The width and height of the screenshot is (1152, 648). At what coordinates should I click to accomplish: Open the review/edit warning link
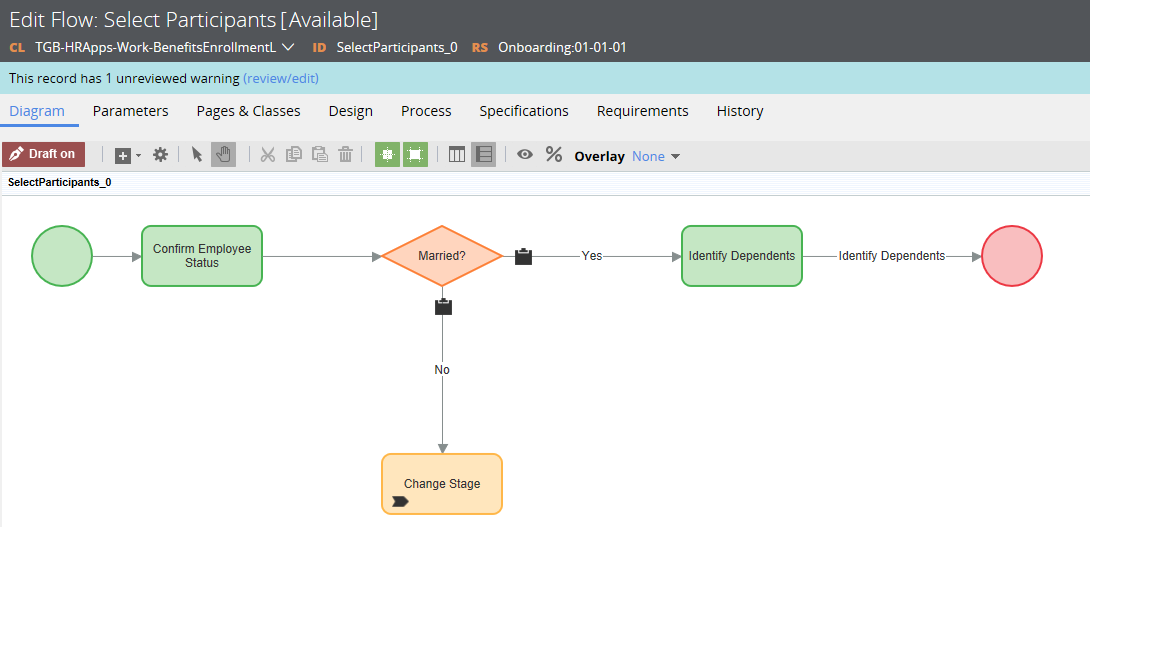[x=281, y=79]
